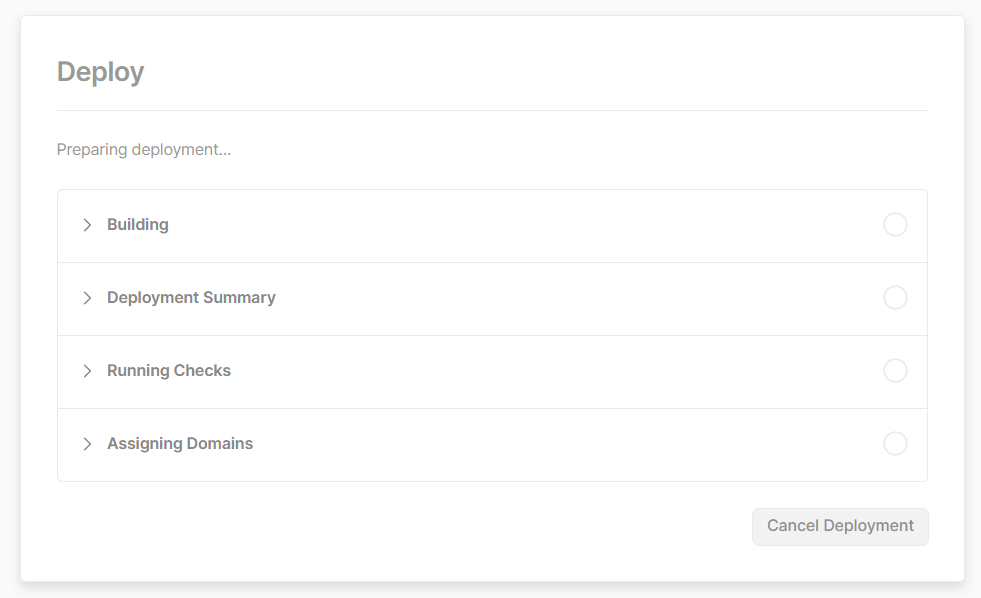
Task: Click the Deployment Summary status circle
Action: (x=895, y=298)
